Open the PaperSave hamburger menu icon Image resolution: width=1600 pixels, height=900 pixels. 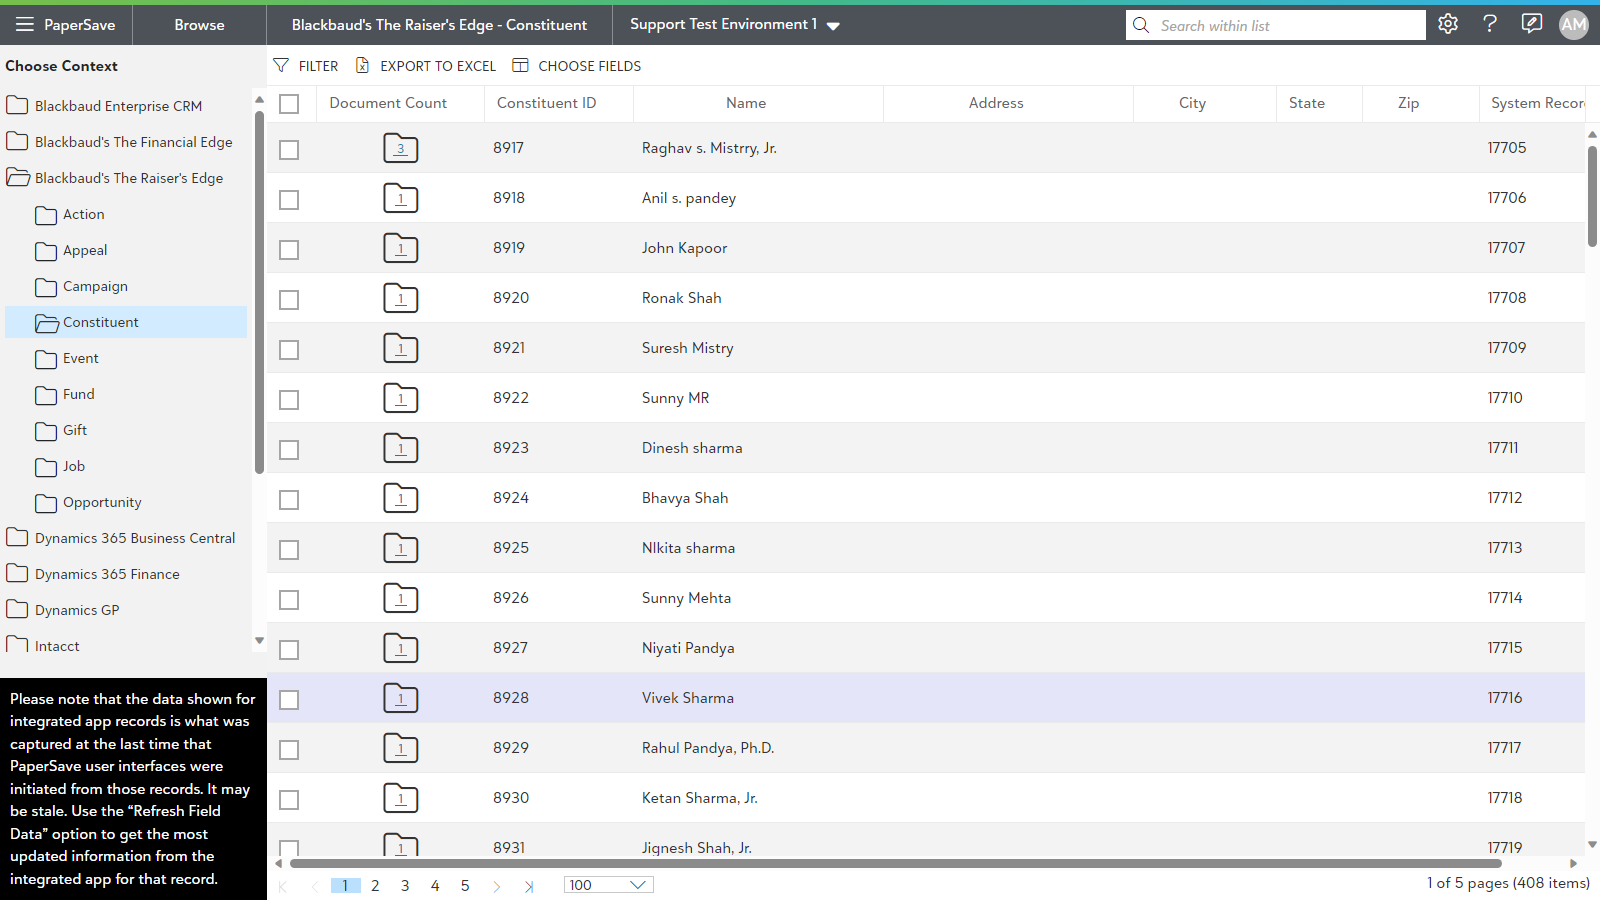click(25, 25)
